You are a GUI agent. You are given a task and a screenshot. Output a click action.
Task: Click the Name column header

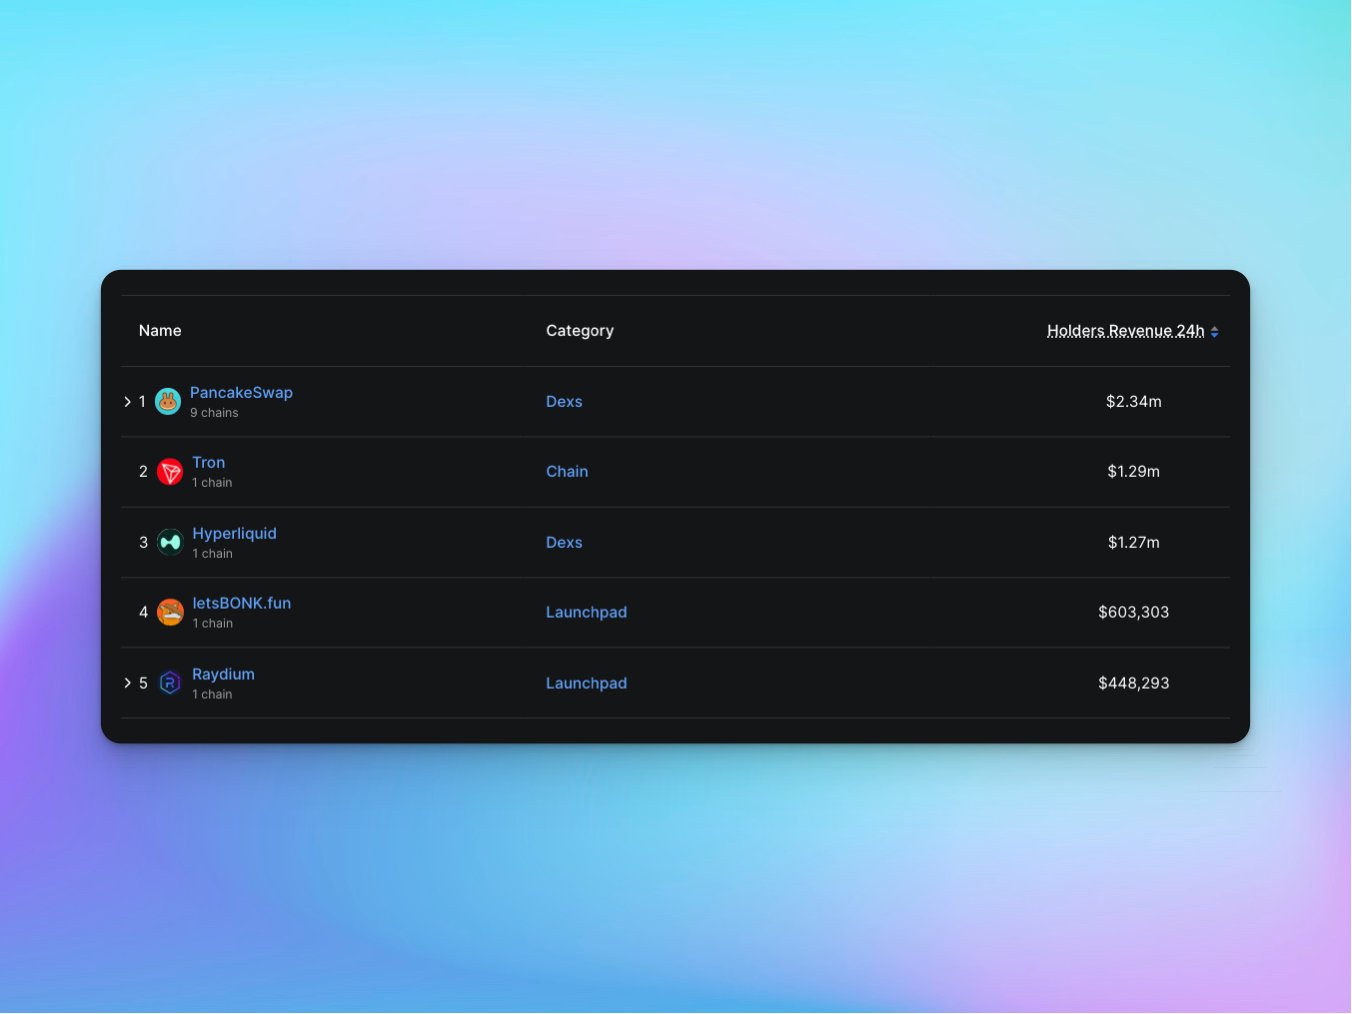pos(160,331)
